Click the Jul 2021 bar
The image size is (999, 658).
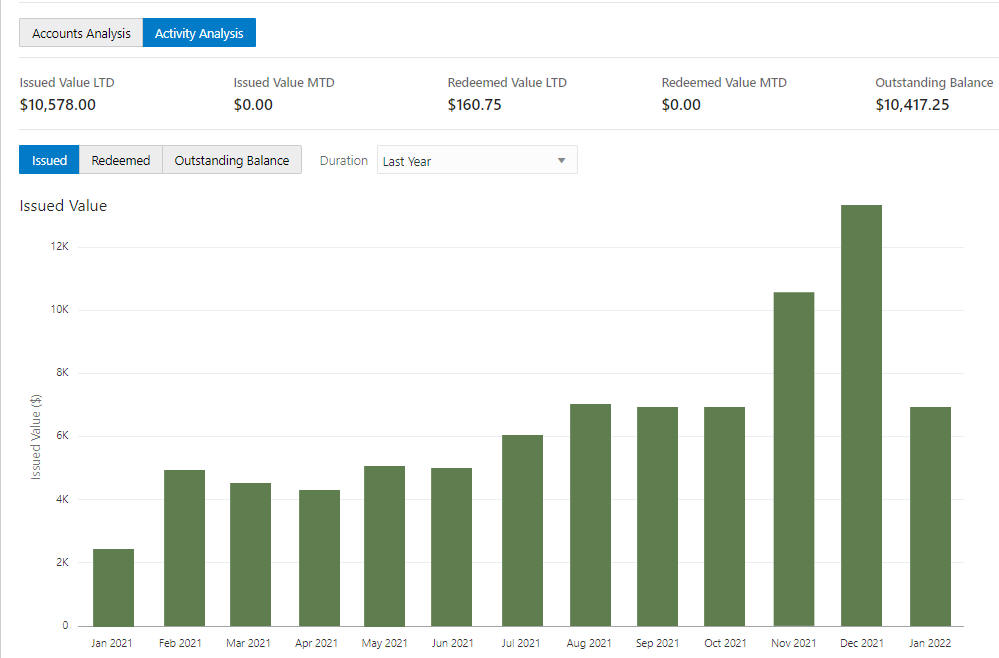(x=522, y=531)
